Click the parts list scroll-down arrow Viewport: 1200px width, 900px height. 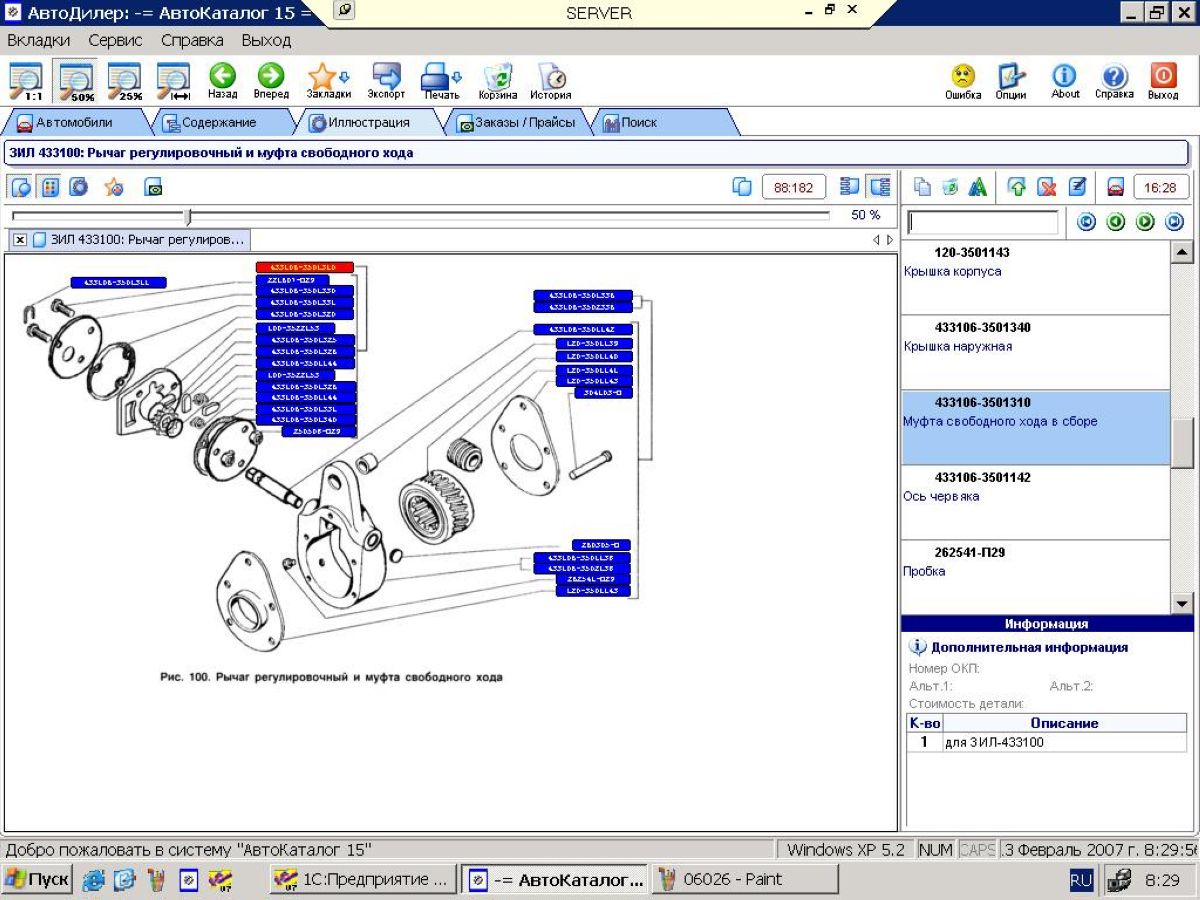(x=1182, y=603)
